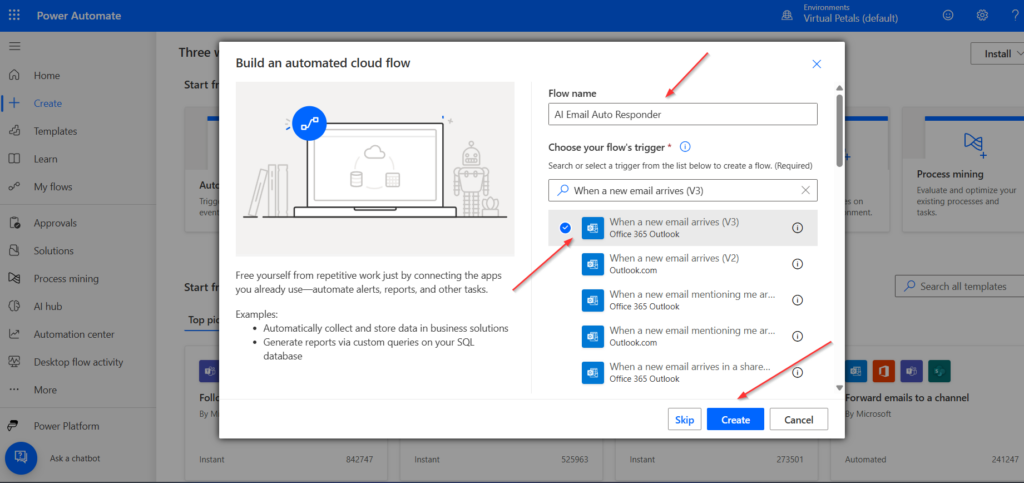Select Create in the sidebar
The image size is (1024, 483).
(x=48, y=103)
